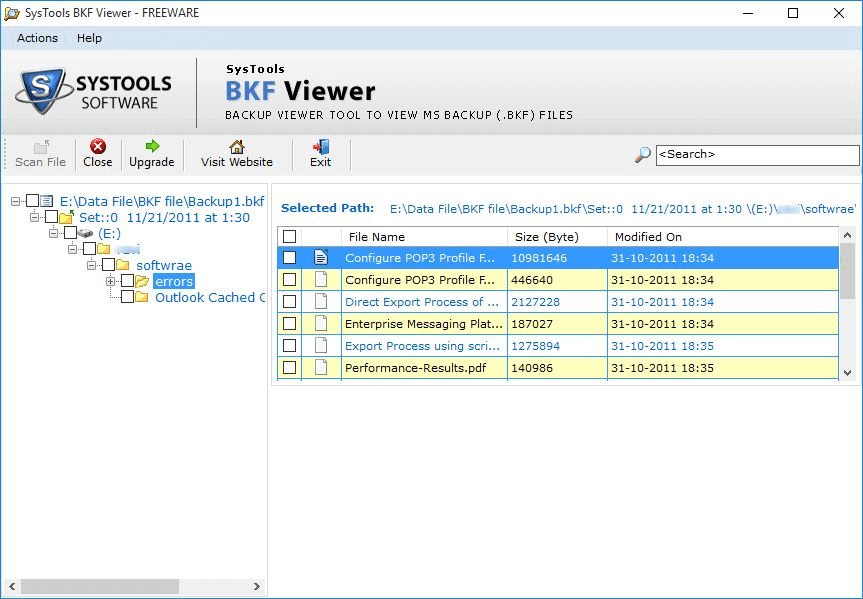Select the Set::0 11/21/2011 tree label
This screenshot has height=599, width=863.
pyautogui.click(x=165, y=217)
